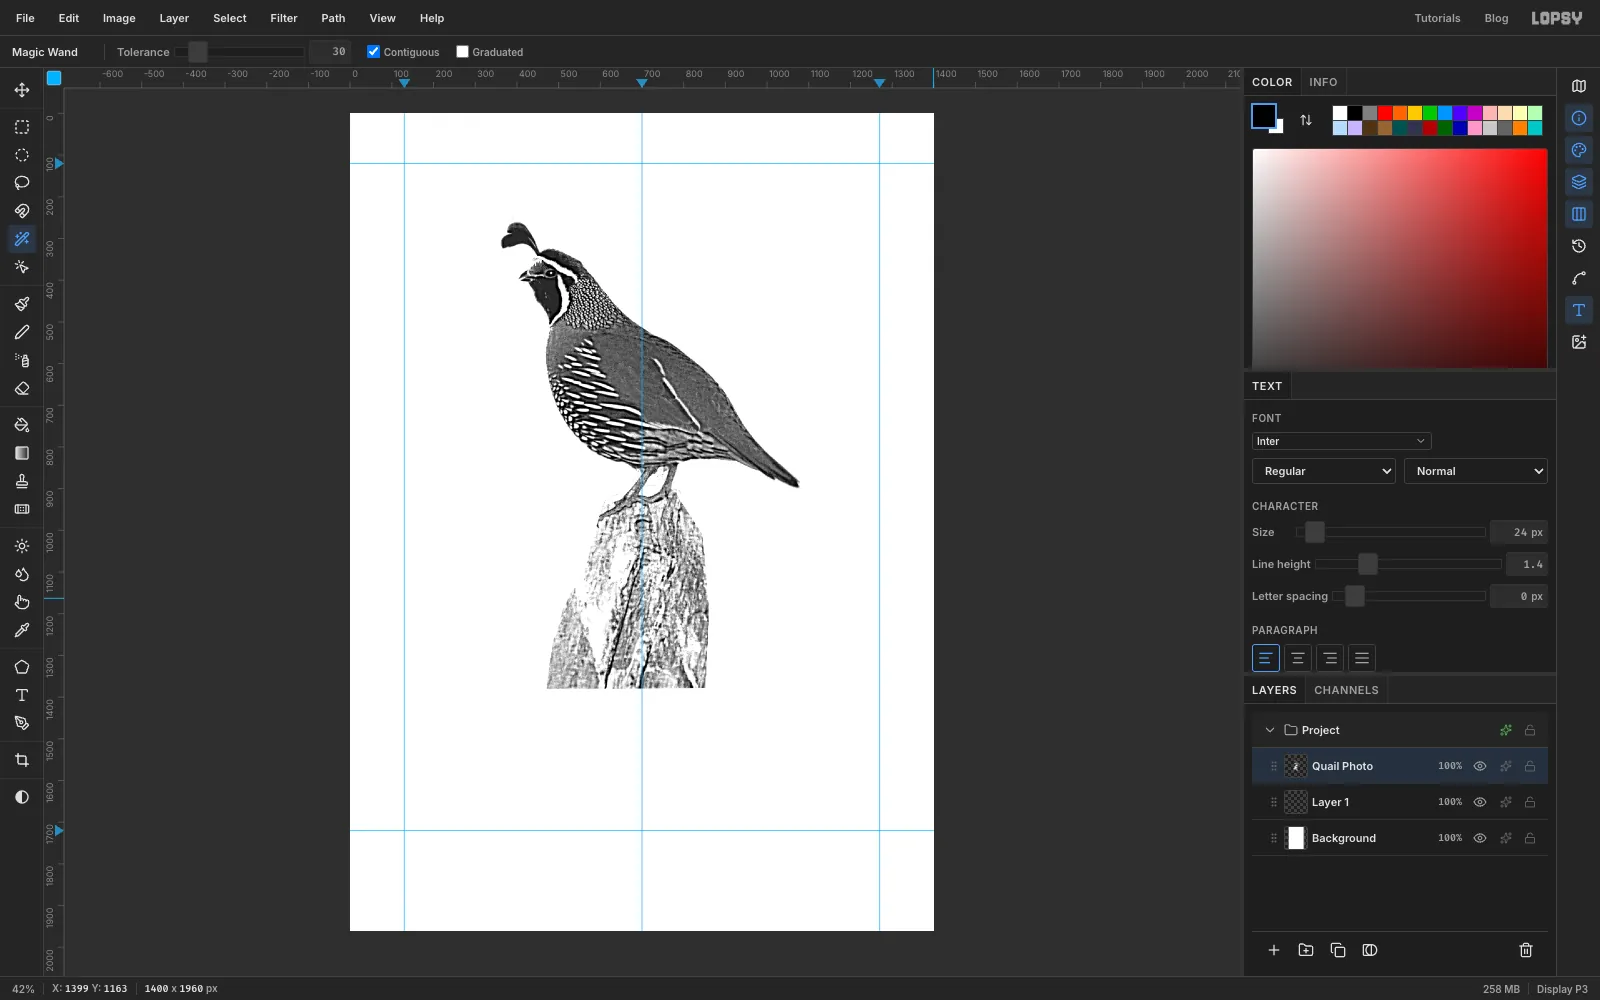Viewport: 1600px width, 1000px height.
Task: Select the Lasso tool
Action: pyautogui.click(x=22, y=183)
